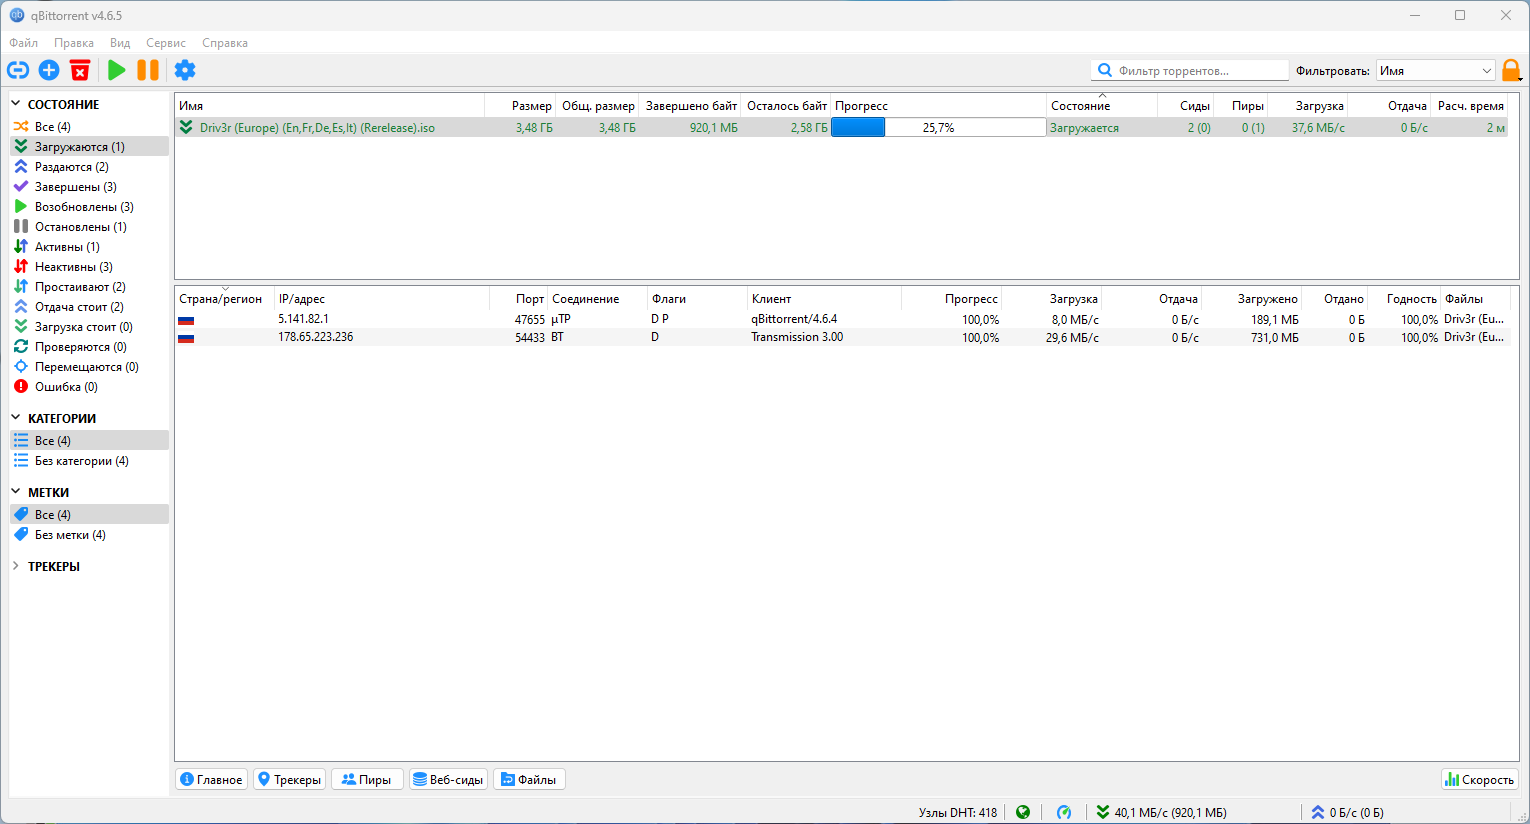Sort torrents by Прогресс column header
The width and height of the screenshot is (1530, 824).
[x=938, y=106]
